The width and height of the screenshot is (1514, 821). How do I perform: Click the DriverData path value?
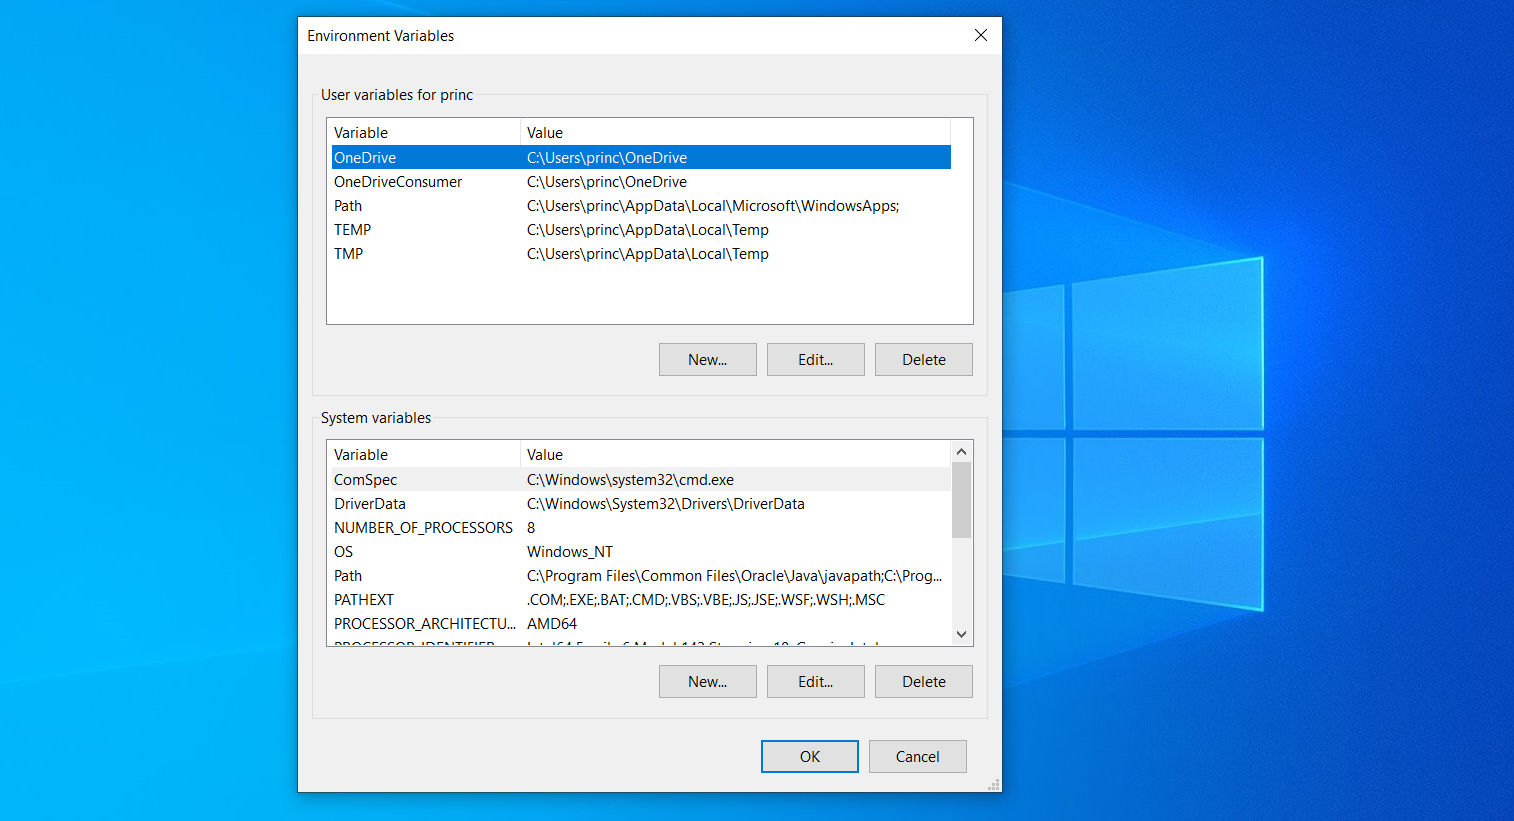tap(666, 504)
